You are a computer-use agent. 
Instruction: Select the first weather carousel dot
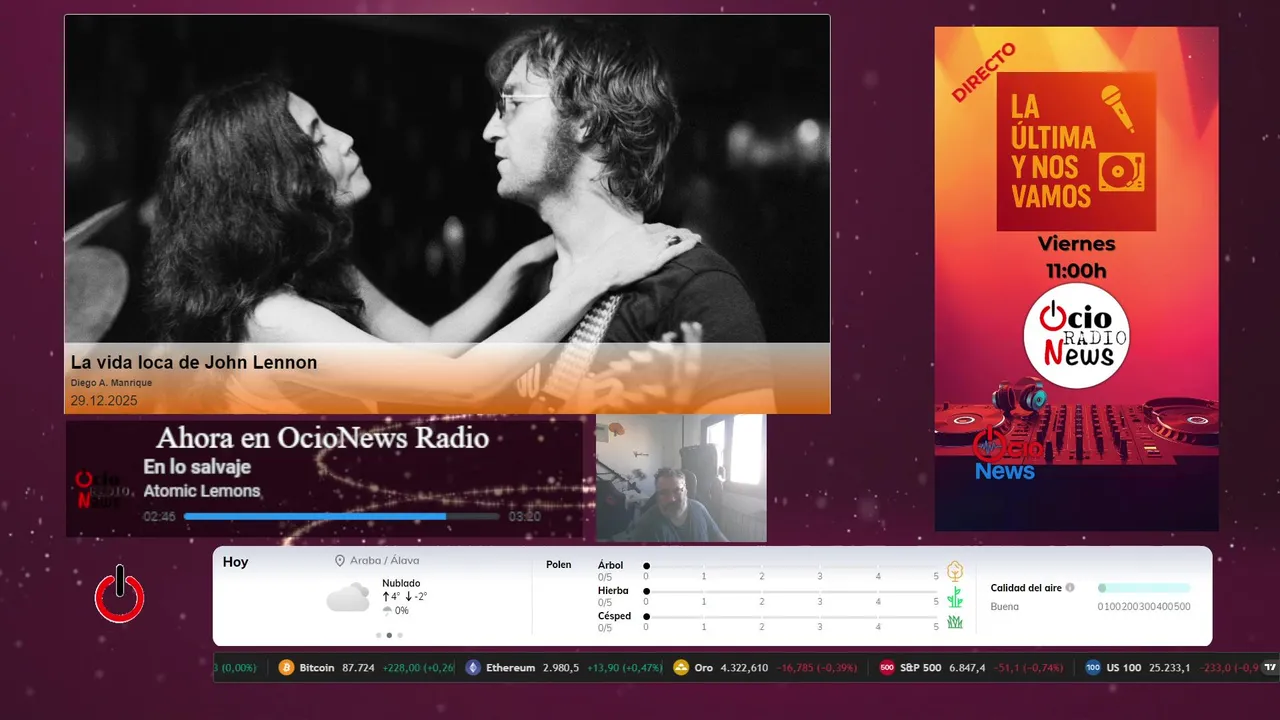[378, 635]
